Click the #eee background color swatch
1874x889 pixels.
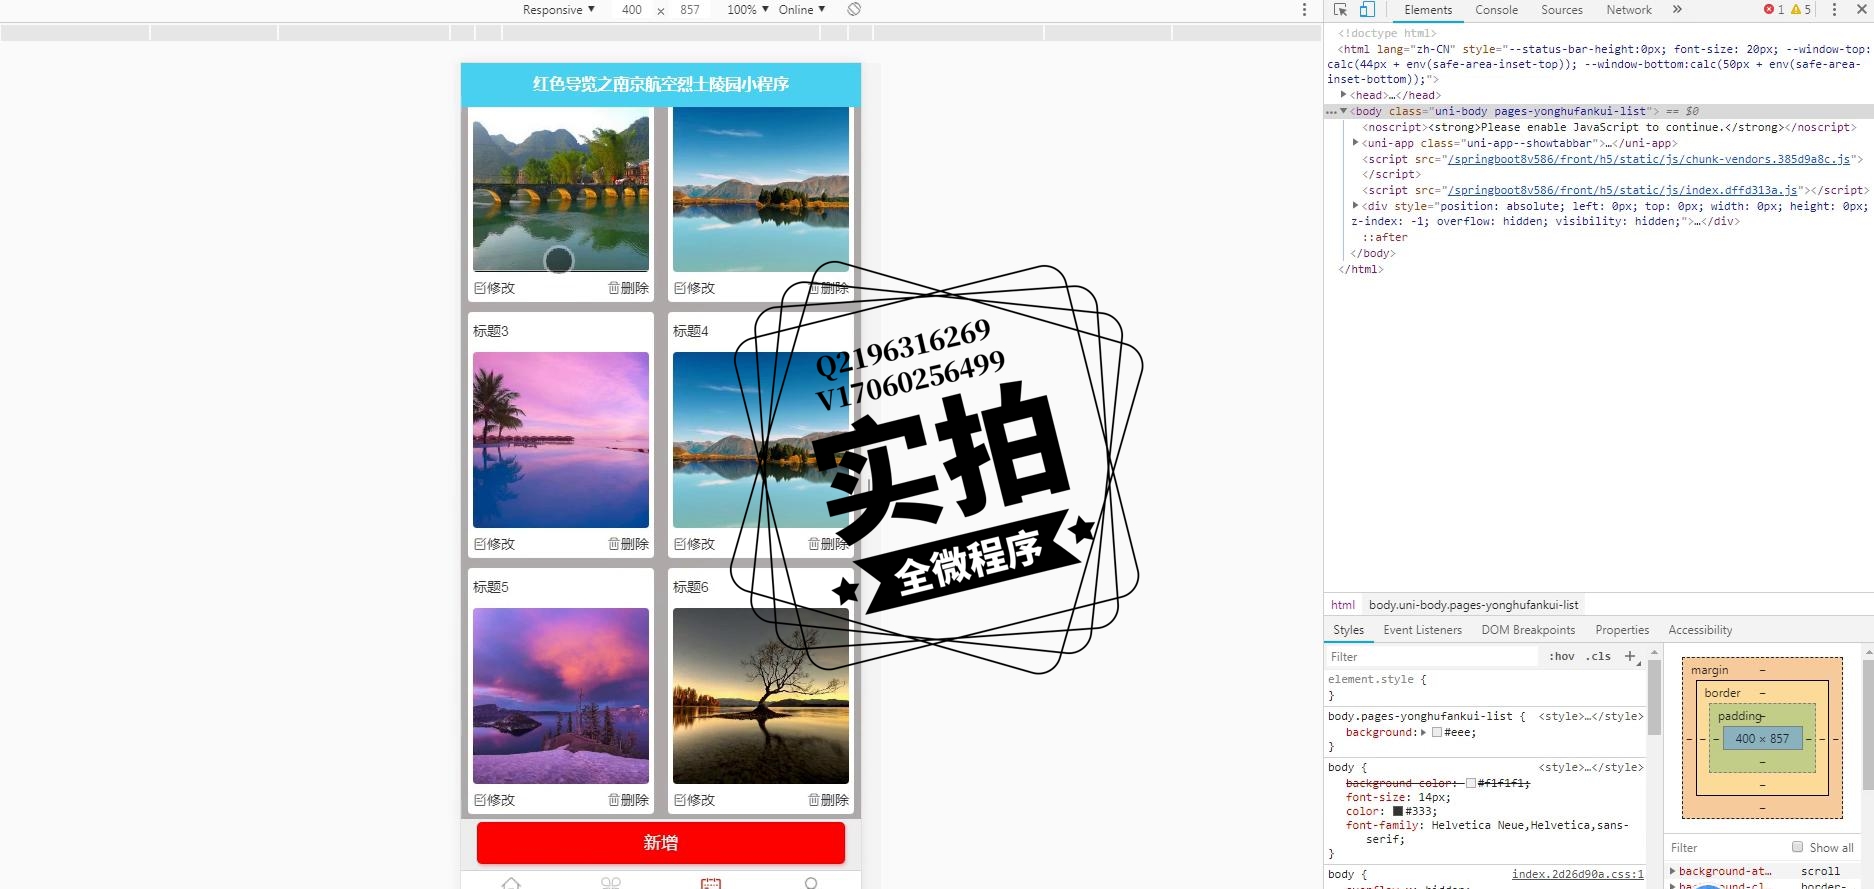1437,732
